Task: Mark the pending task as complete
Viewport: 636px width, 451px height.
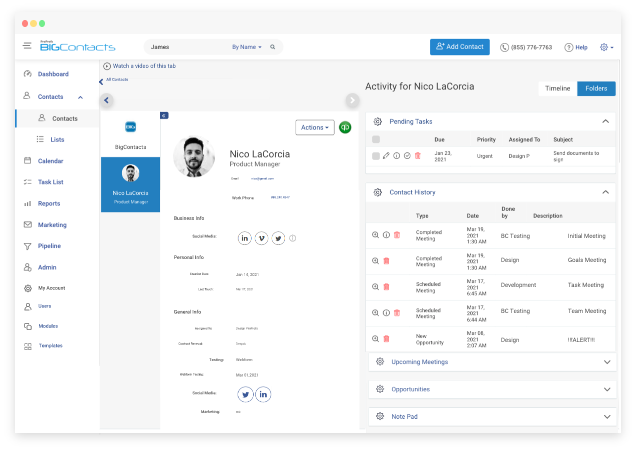Action: tap(407, 156)
